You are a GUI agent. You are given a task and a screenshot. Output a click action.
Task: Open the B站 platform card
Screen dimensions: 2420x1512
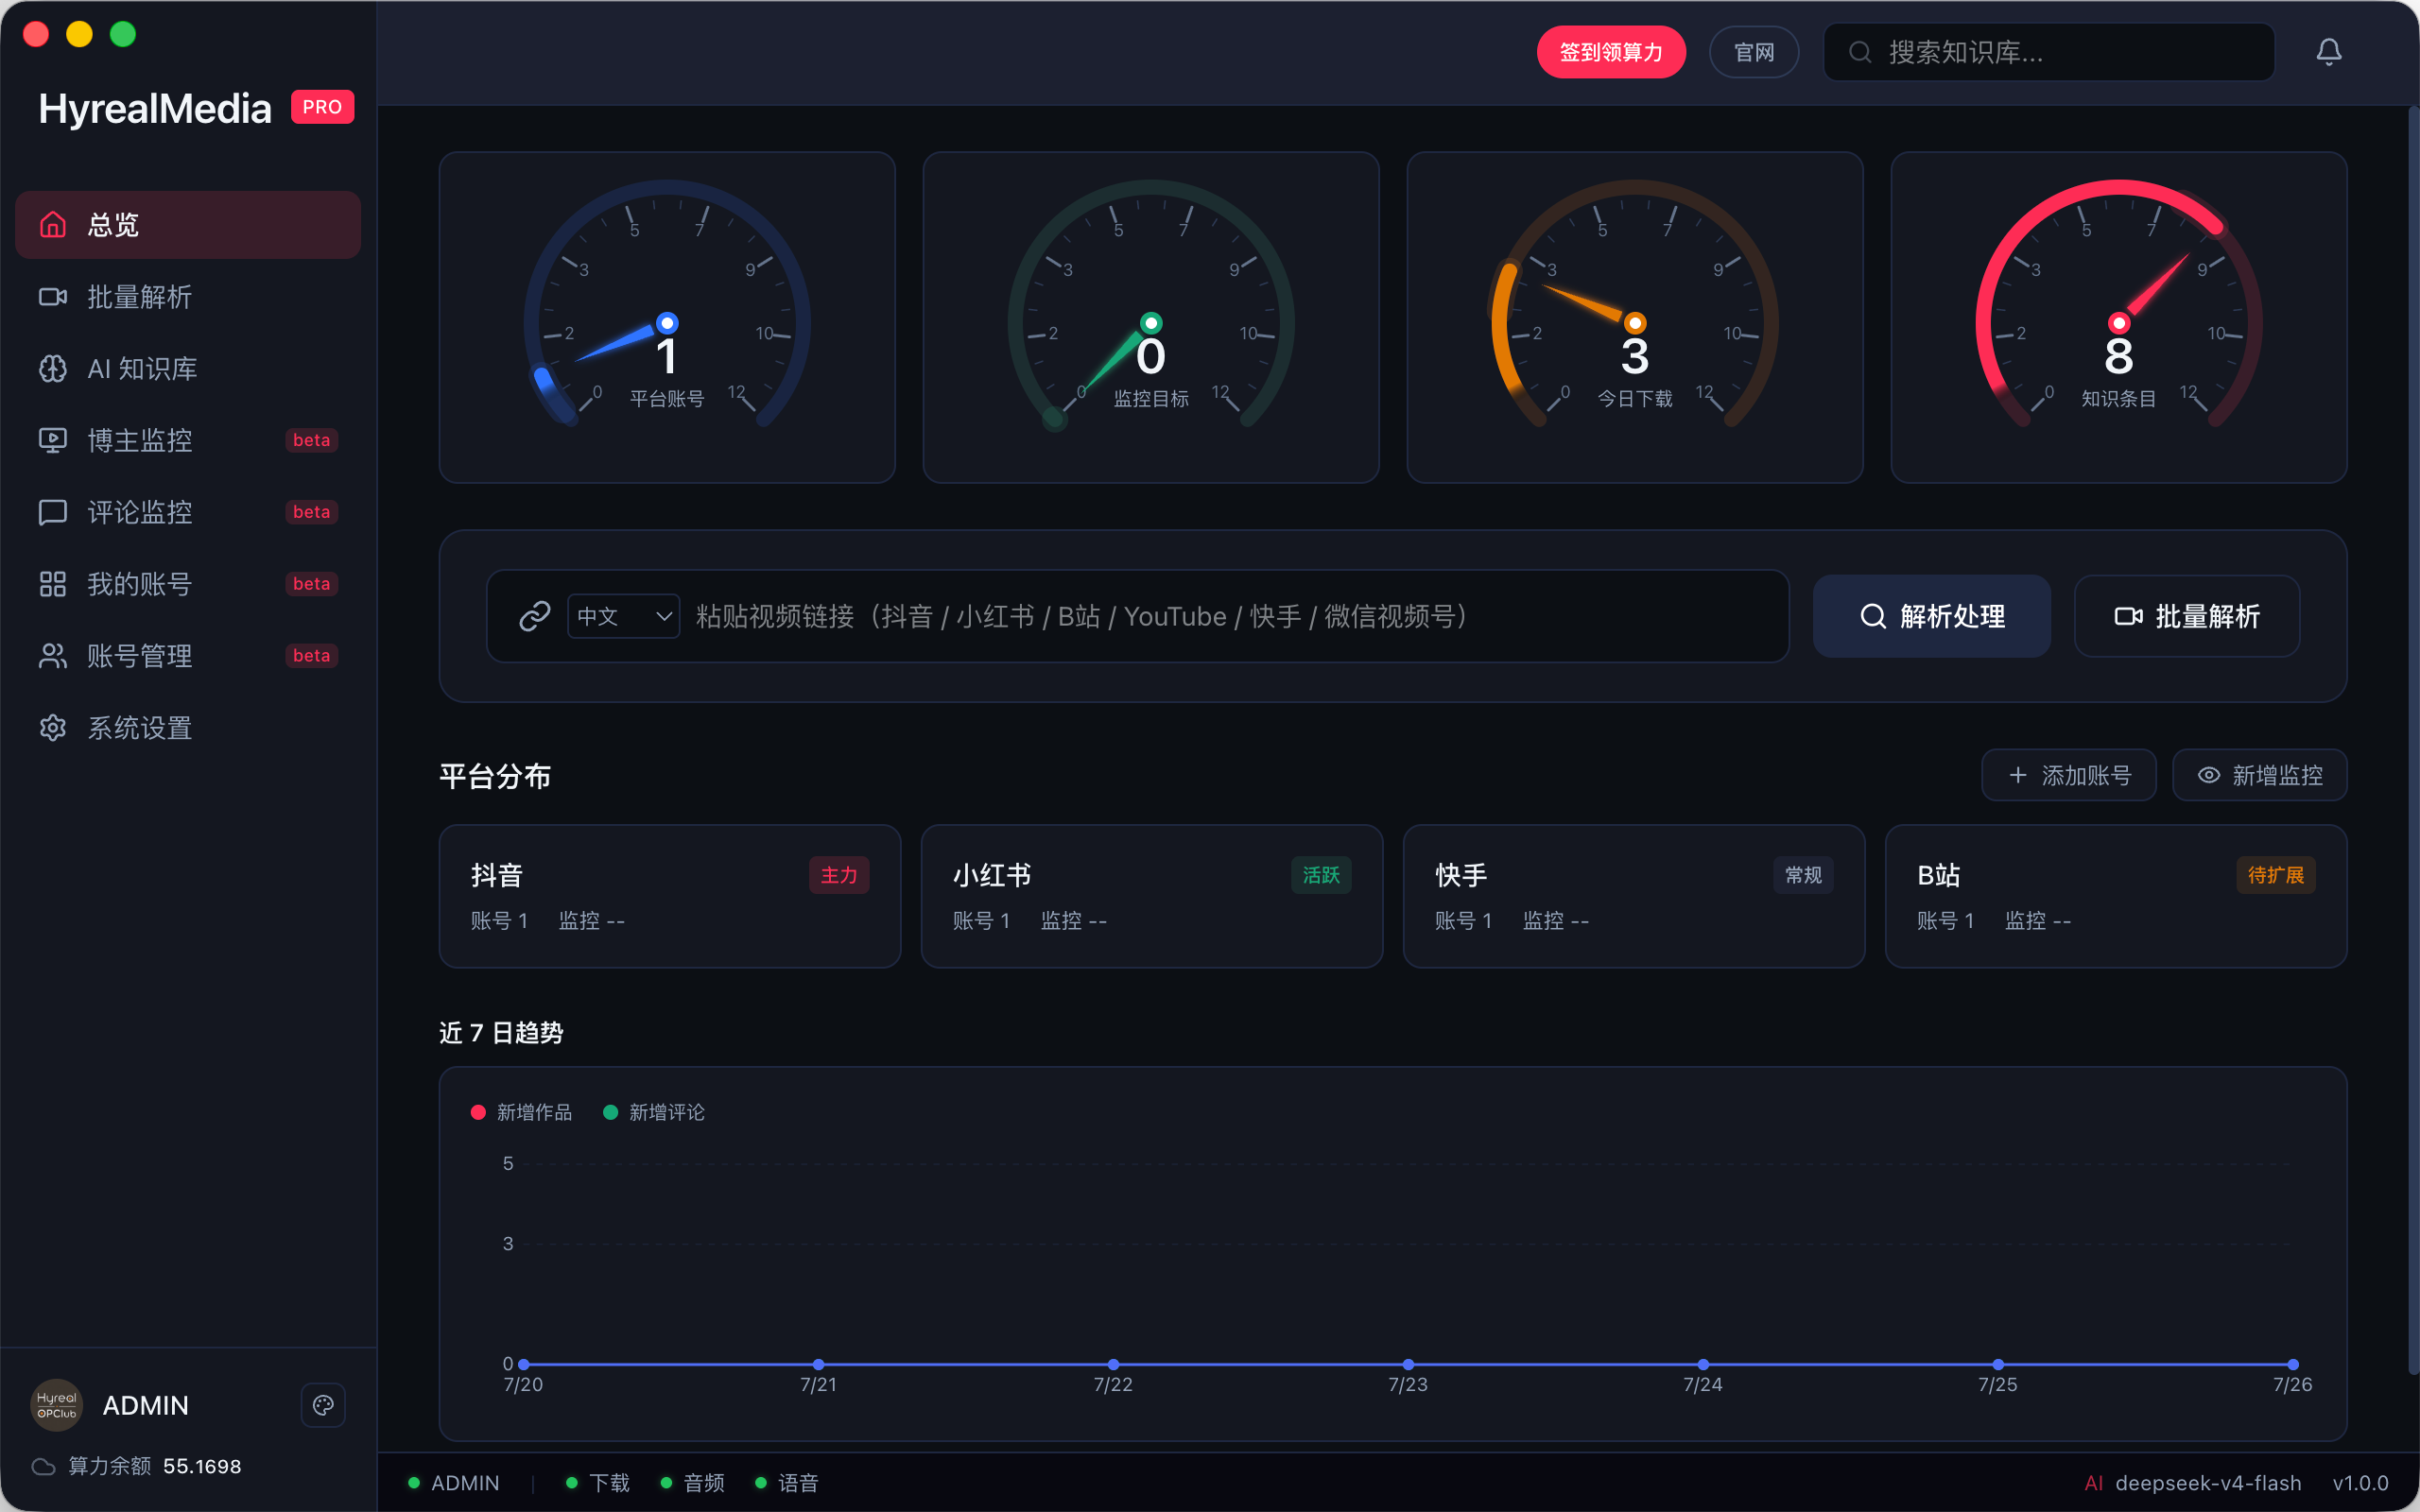(2116, 896)
